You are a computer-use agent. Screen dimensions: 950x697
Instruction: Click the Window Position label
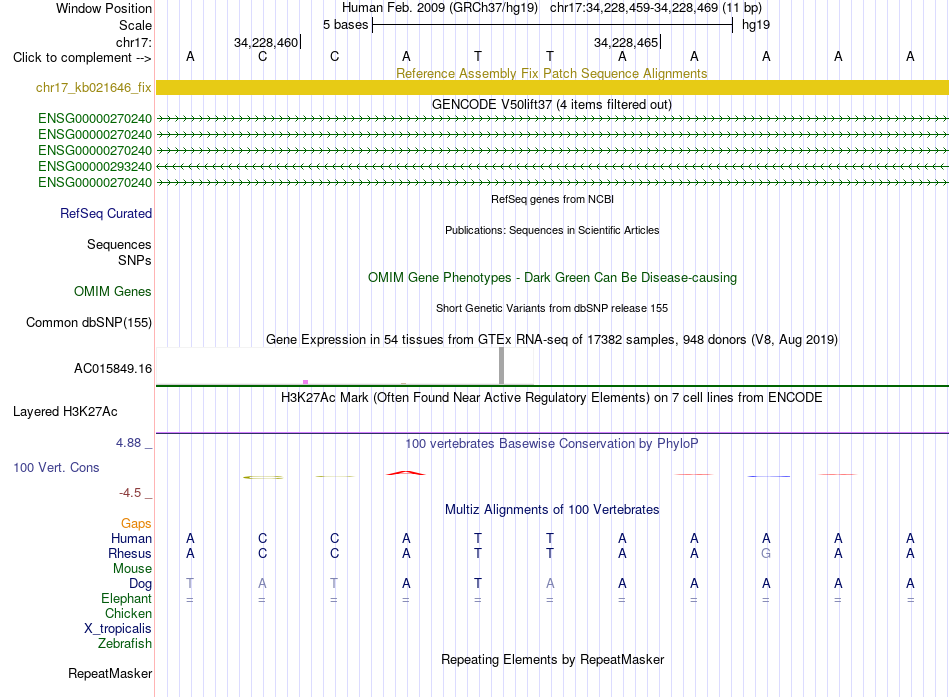104,8
